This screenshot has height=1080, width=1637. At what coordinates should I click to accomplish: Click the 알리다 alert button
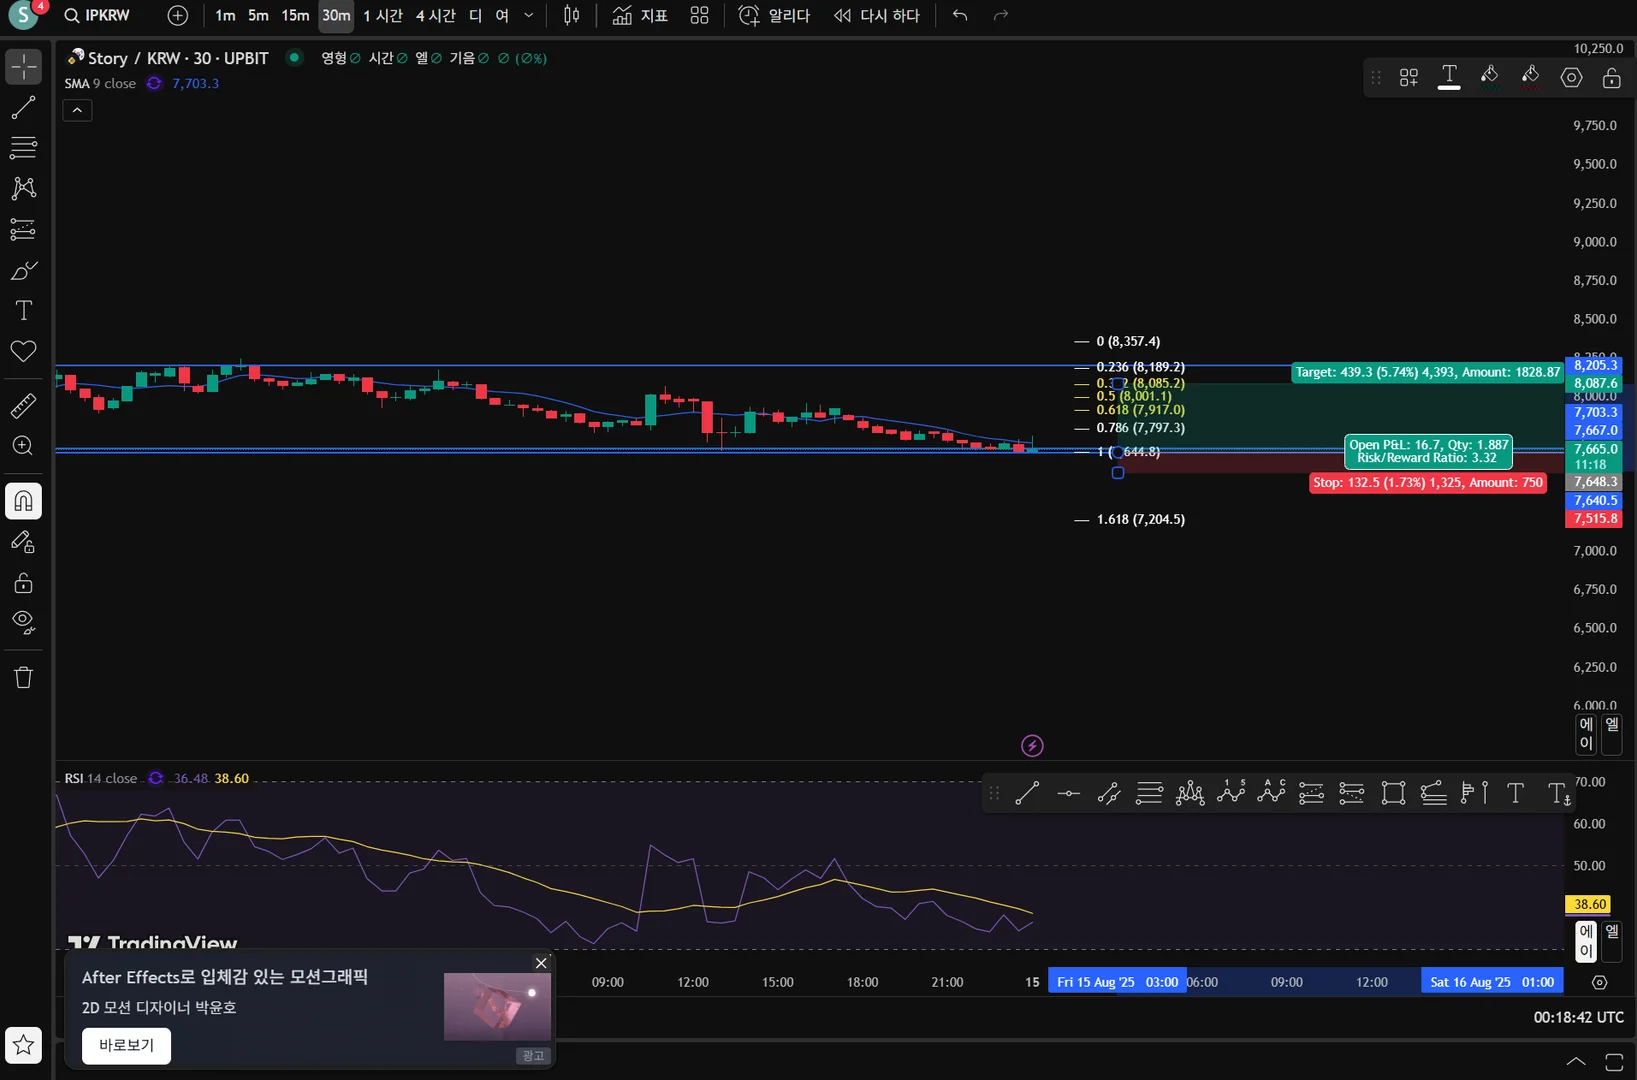click(774, 16)
